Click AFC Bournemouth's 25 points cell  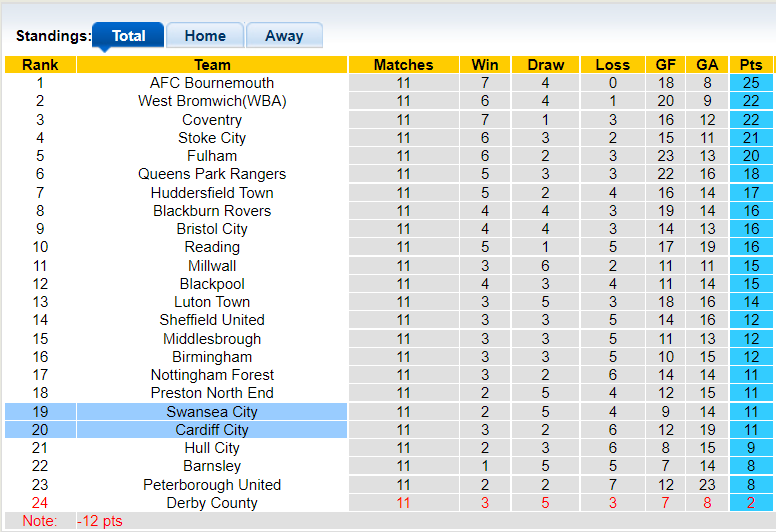751,83
